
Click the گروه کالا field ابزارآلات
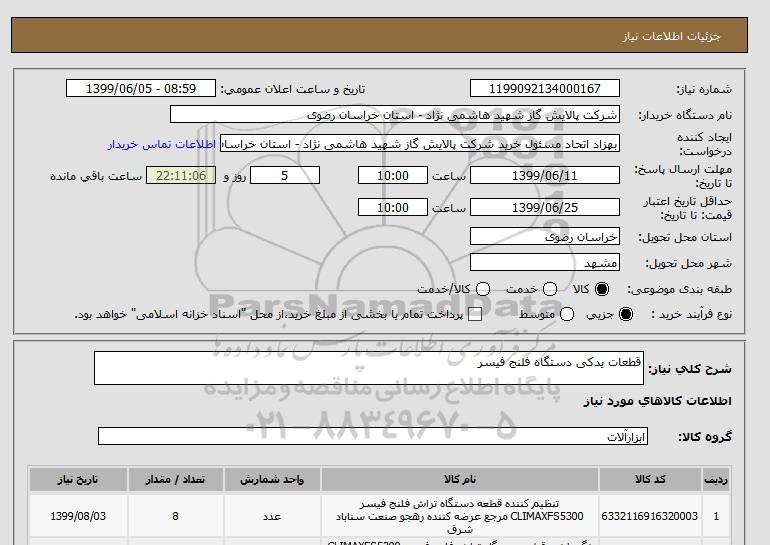(x=373, y=436)
